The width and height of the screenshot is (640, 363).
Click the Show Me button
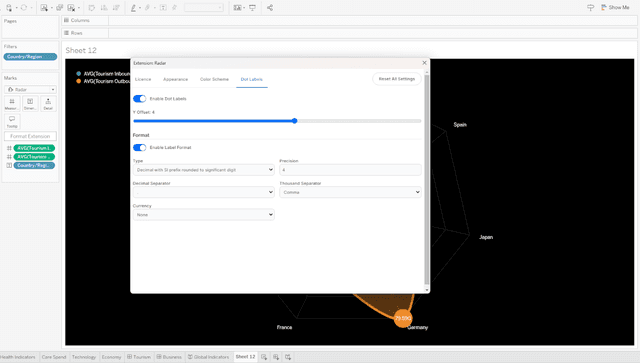[x=615, y=7]
